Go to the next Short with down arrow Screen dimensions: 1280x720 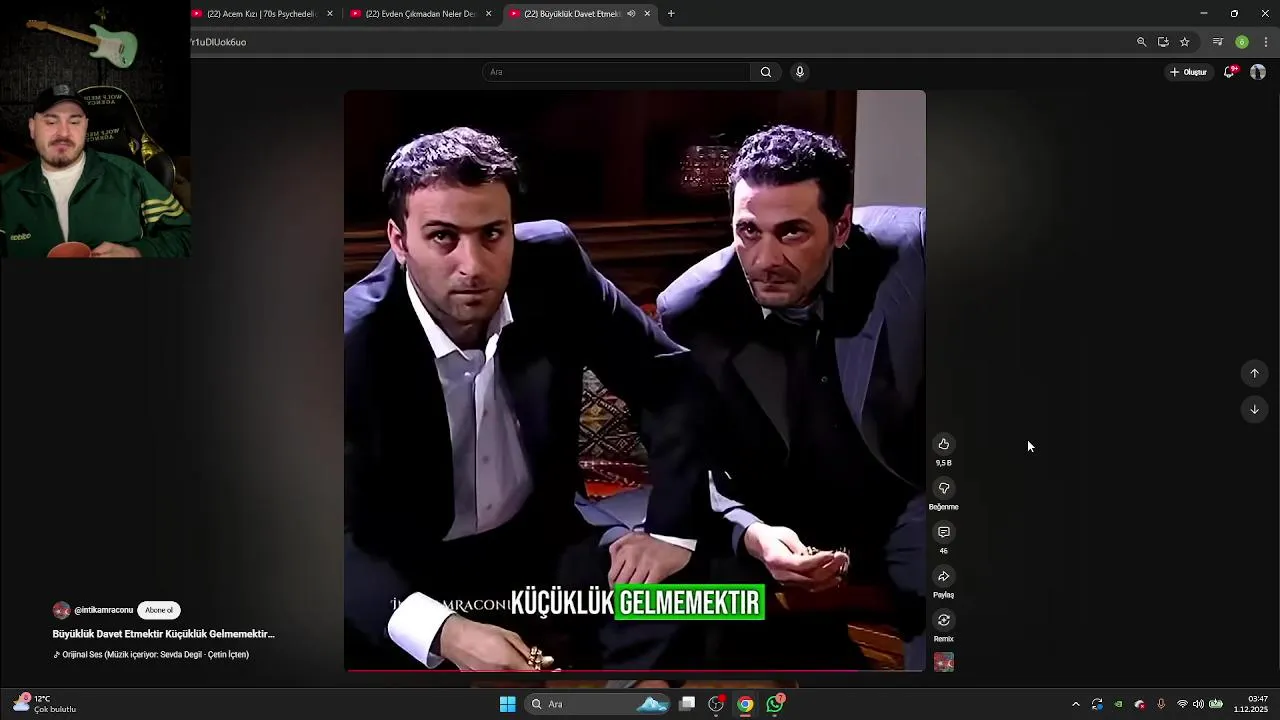(1254, 409)
